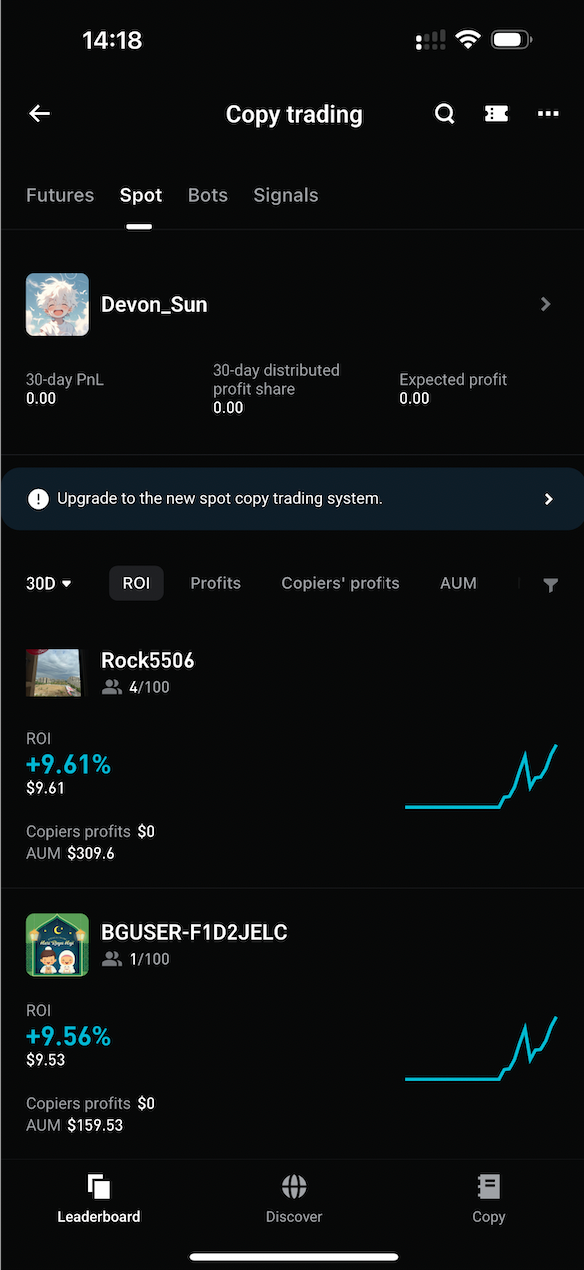Tap Devon_Sun's profile avatar
This screenshot has width=584, height=1270.
click(57, 304)
